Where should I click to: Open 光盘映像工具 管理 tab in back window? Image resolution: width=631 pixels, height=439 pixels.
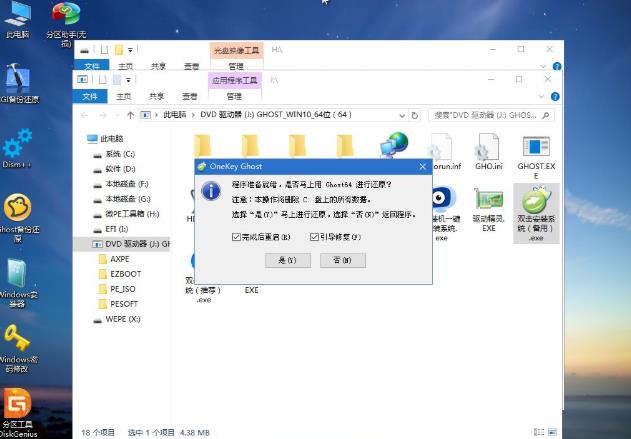pos(236,66)
